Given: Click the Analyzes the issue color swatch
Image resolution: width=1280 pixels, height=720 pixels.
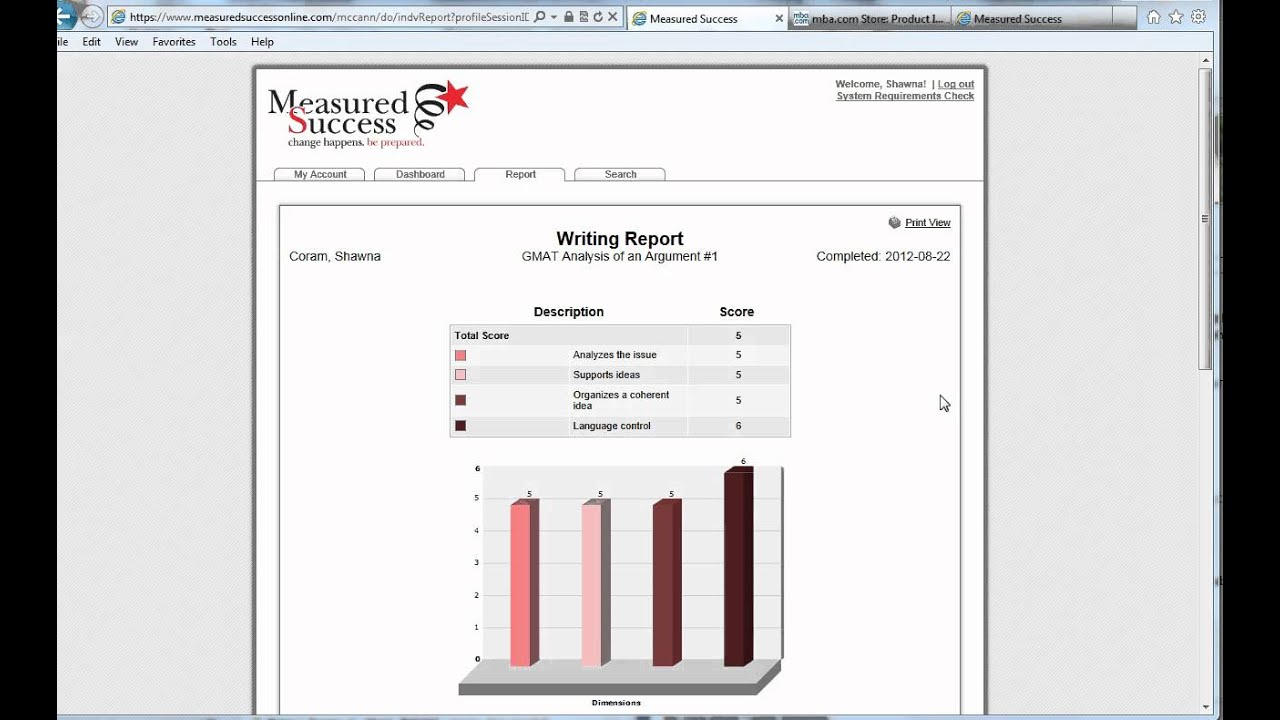Looking at the screenshot, I should click(460, 355).
